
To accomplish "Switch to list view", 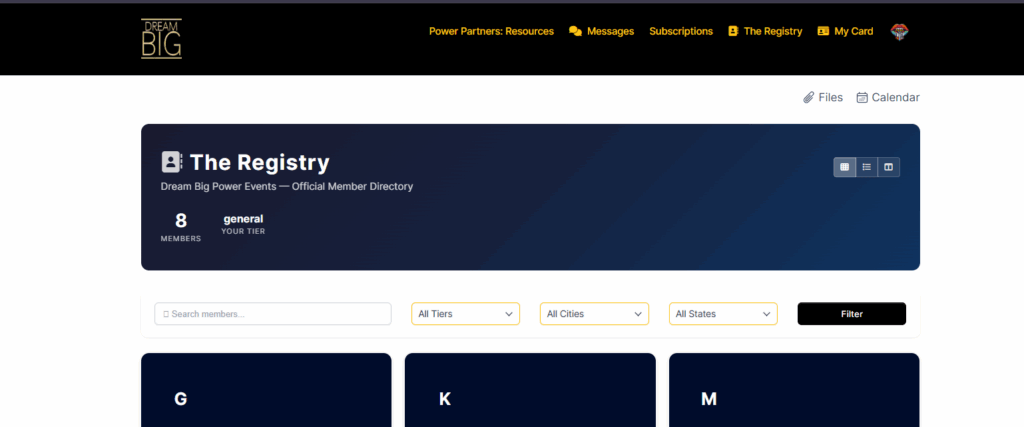I will point(867,167).
